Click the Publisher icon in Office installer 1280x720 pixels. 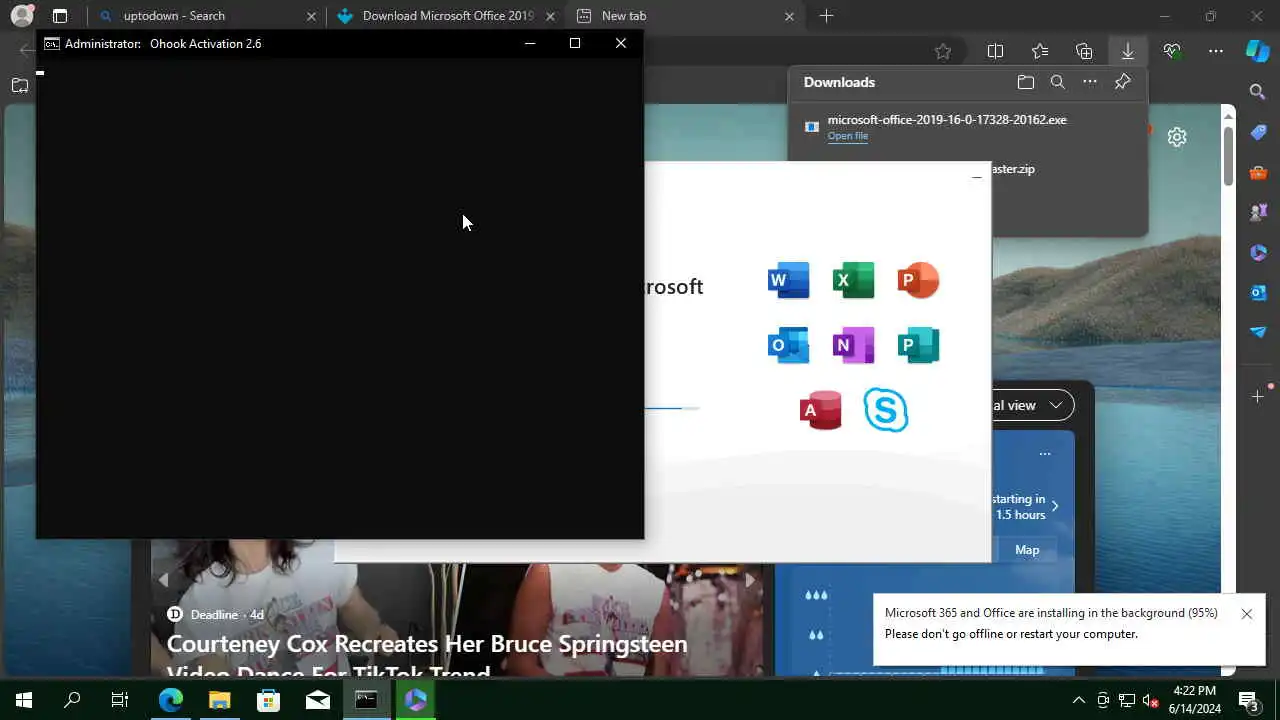tap(918, 345)
